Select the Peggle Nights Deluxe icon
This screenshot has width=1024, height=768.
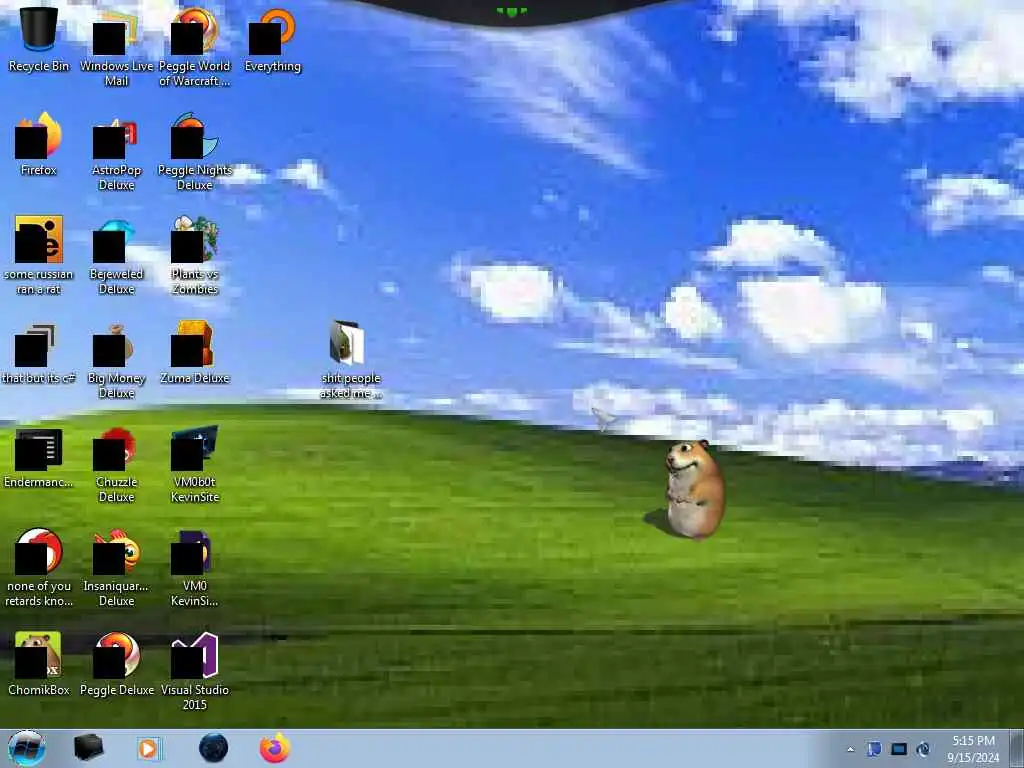[x=195, y=152]
